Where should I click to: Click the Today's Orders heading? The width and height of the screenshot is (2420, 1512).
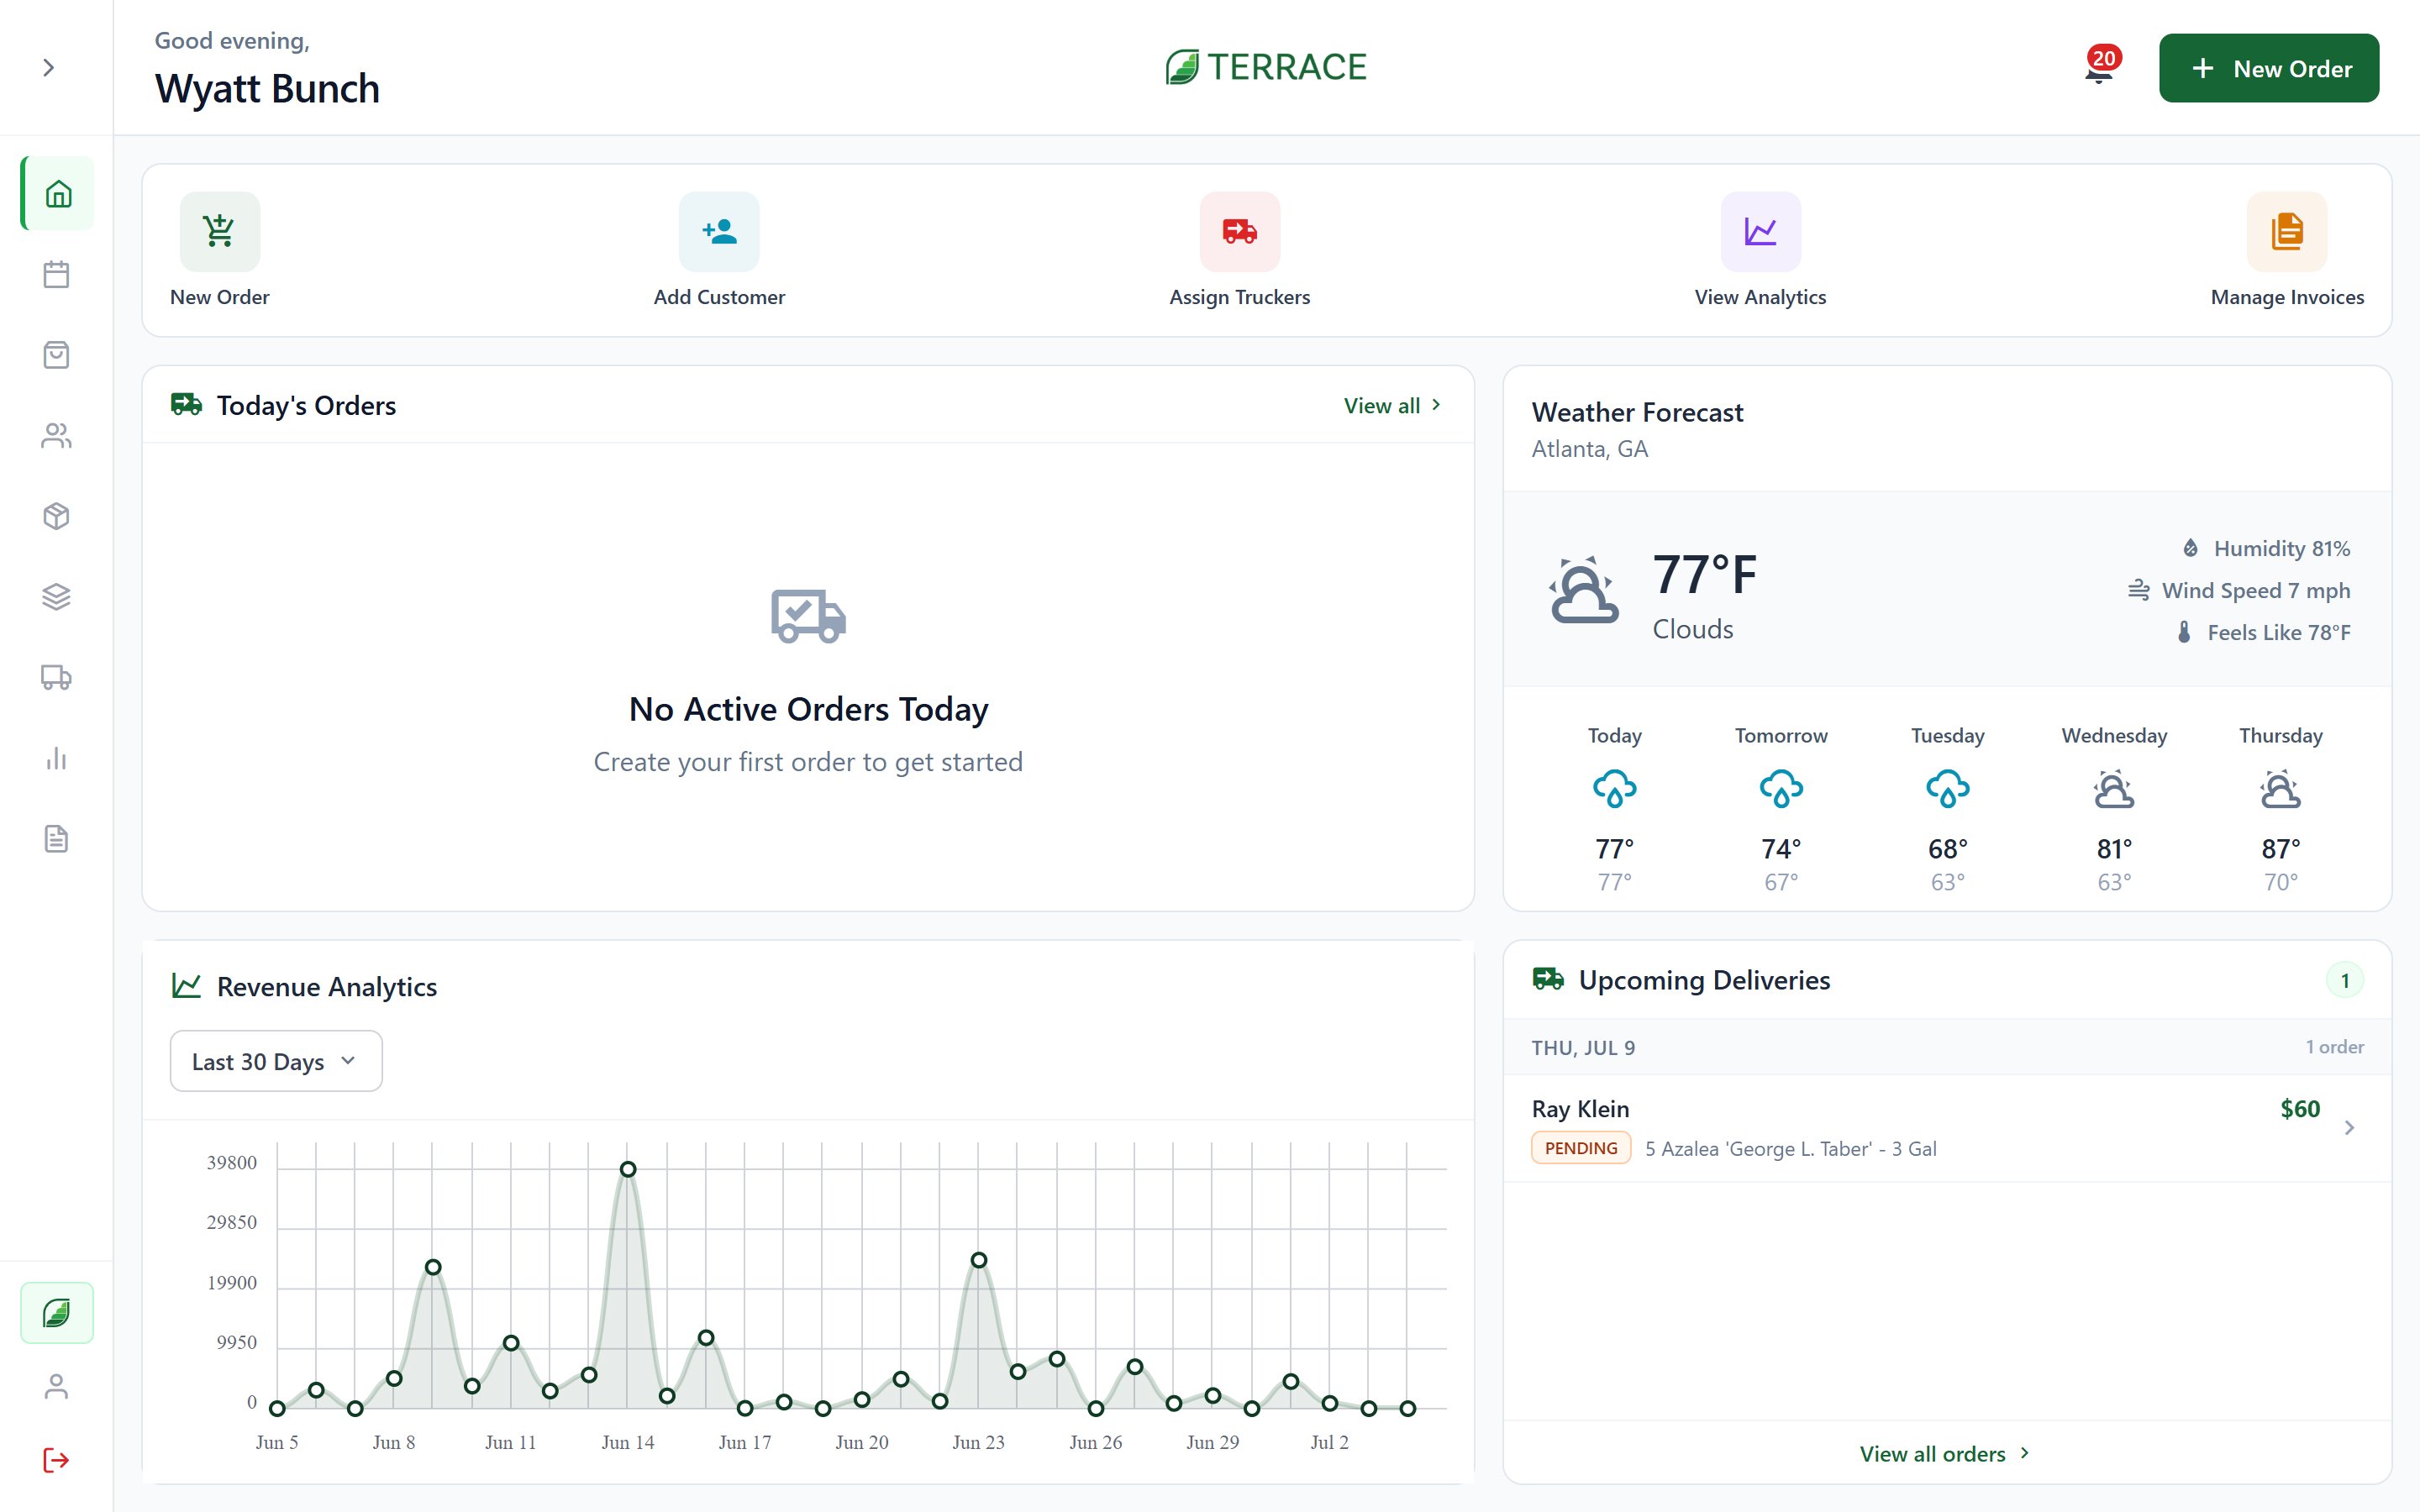(x=306, y=405)
